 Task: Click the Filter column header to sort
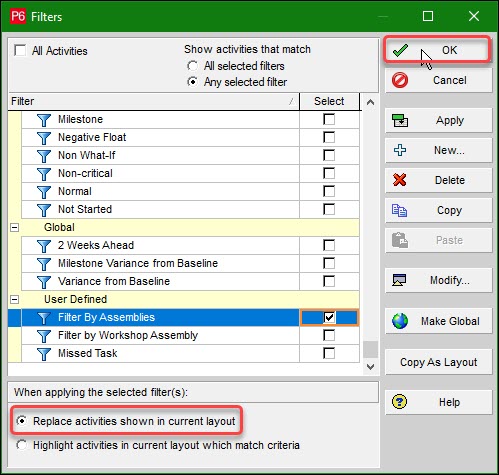[x=154, y=101]
